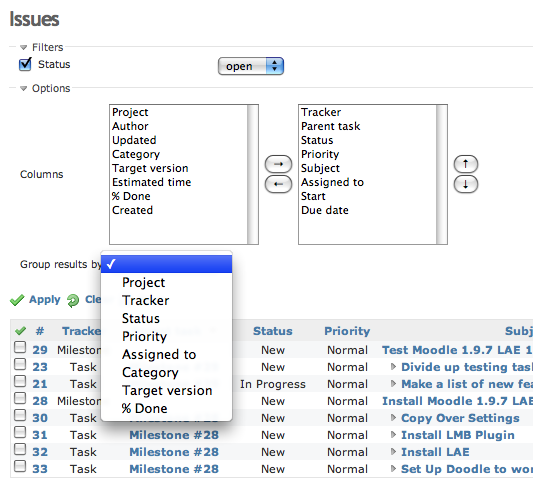Click the green check-all icon in table header
Screen dimensions: 533x481
[x=20, y=330]
